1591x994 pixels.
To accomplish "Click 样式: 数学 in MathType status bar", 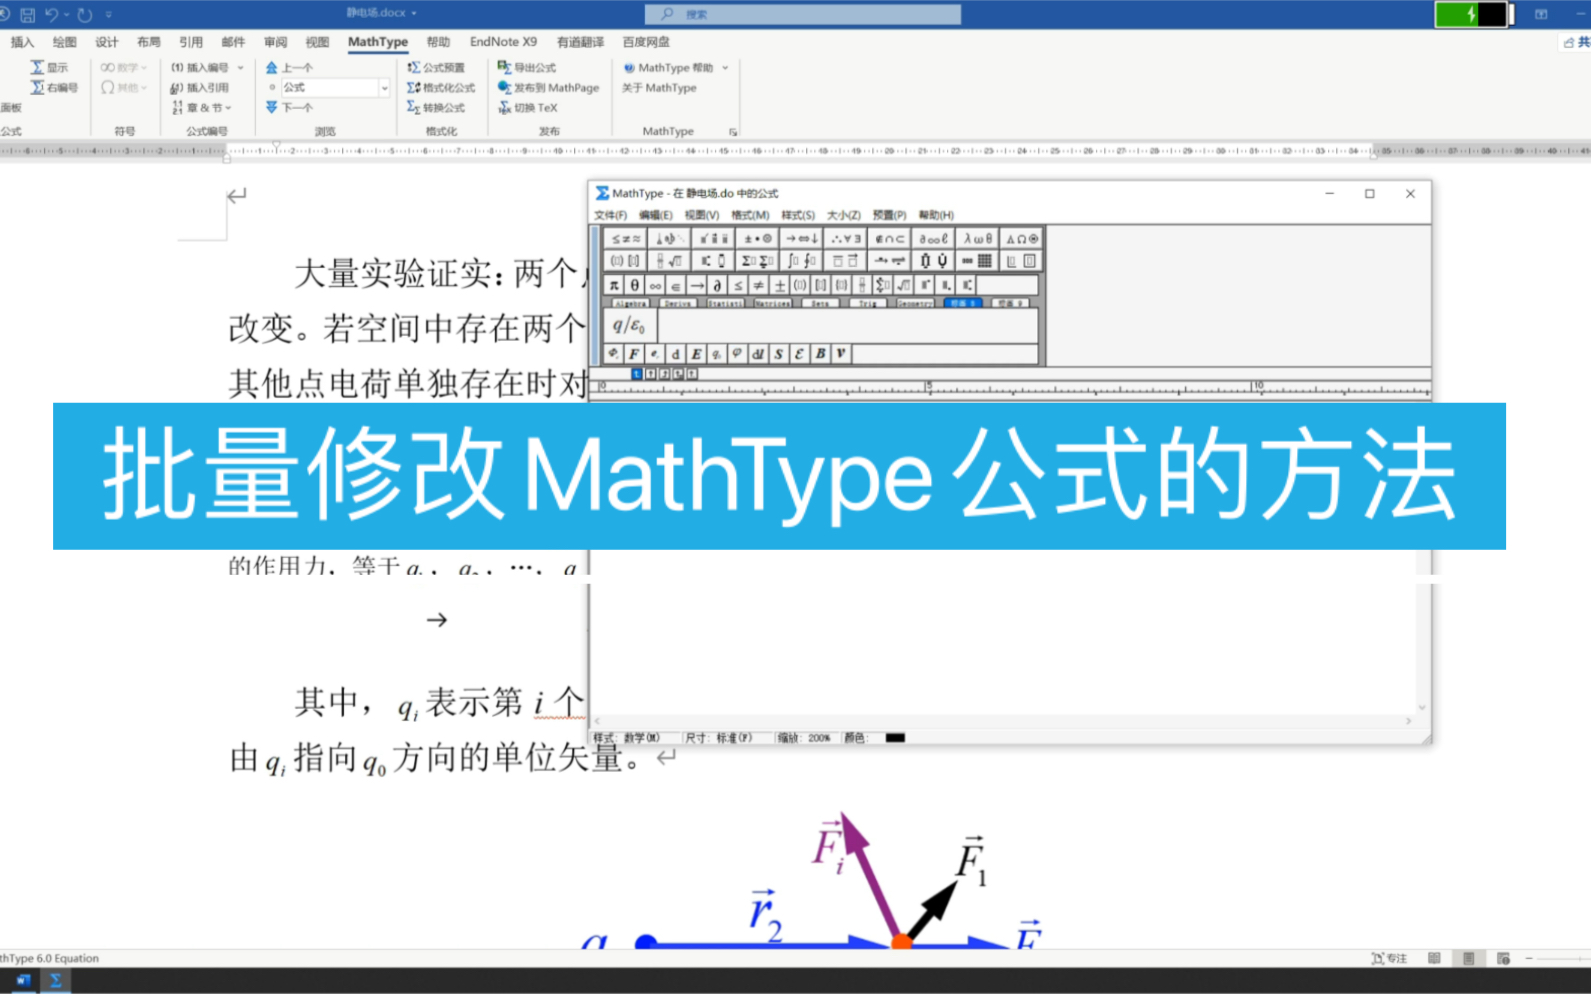I will [x=628, y=738].
